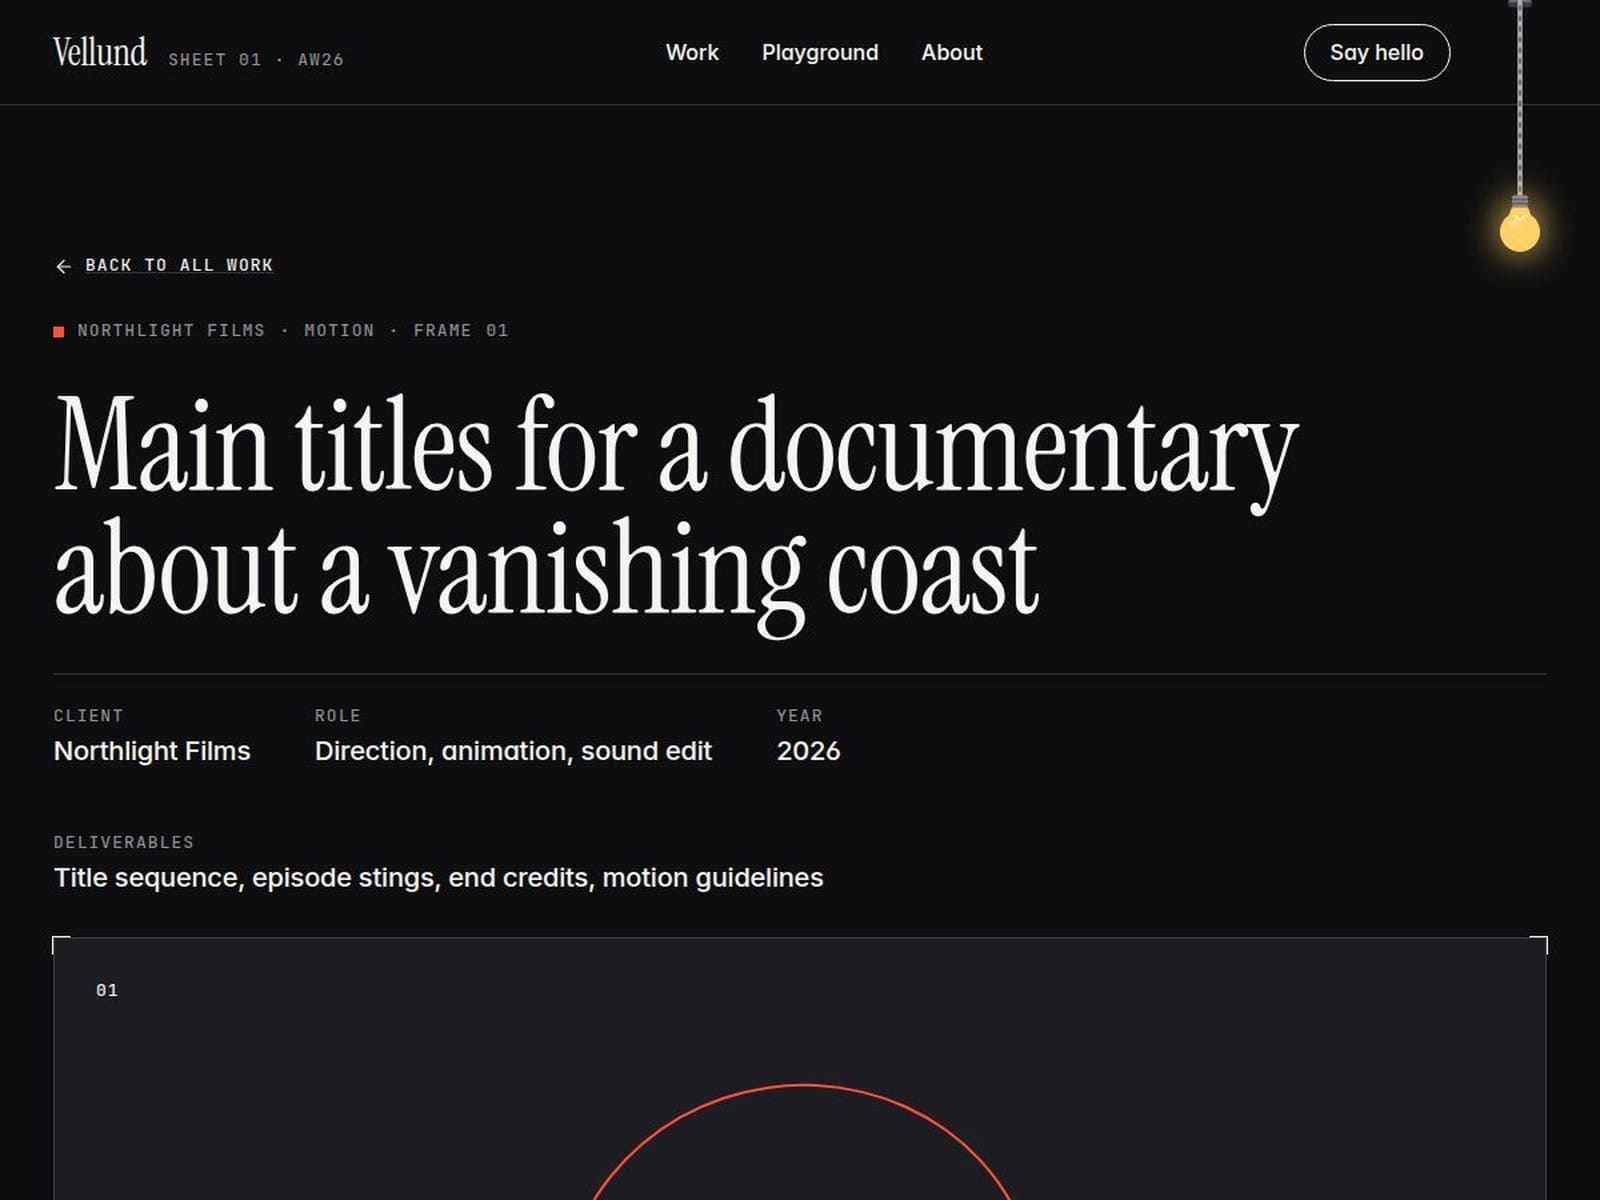Click the CLIENT label
This screenshot has width=1600, height=1200.
pyautogui.click(x=89, y=716)
